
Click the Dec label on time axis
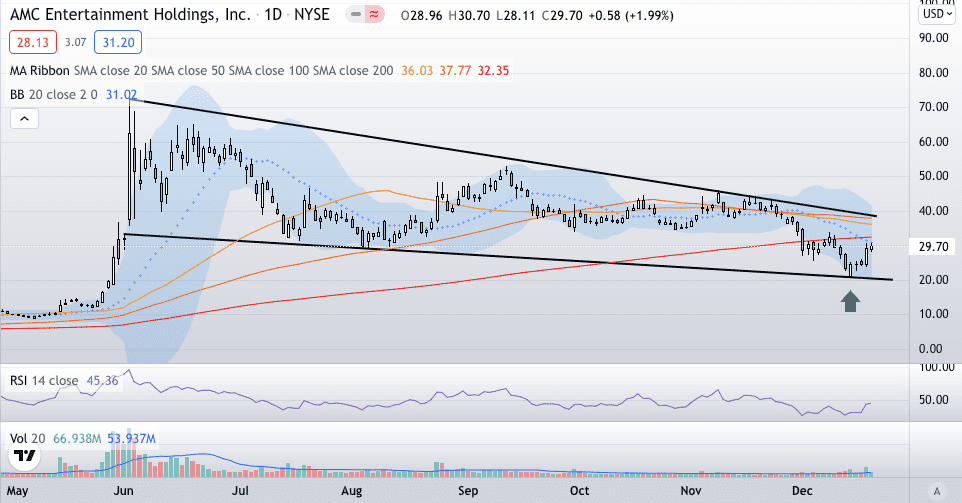[x=802, y=491]
